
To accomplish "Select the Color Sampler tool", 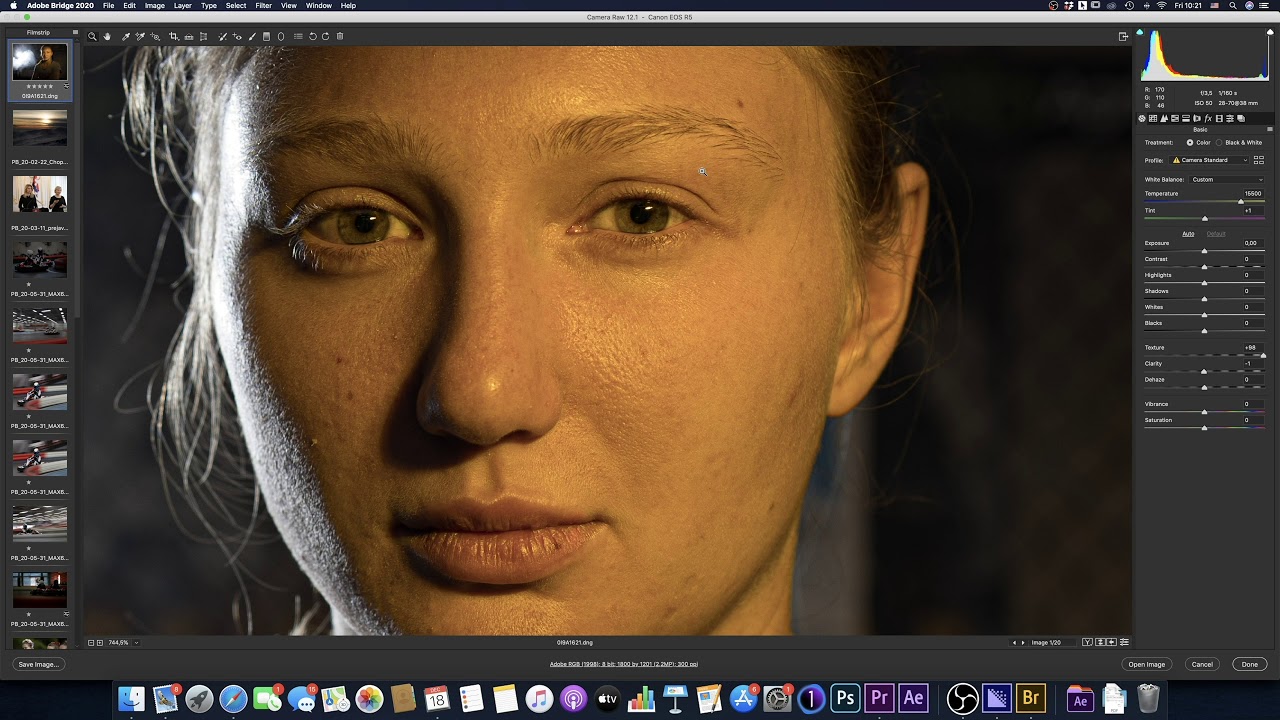I will coord(140,36).
